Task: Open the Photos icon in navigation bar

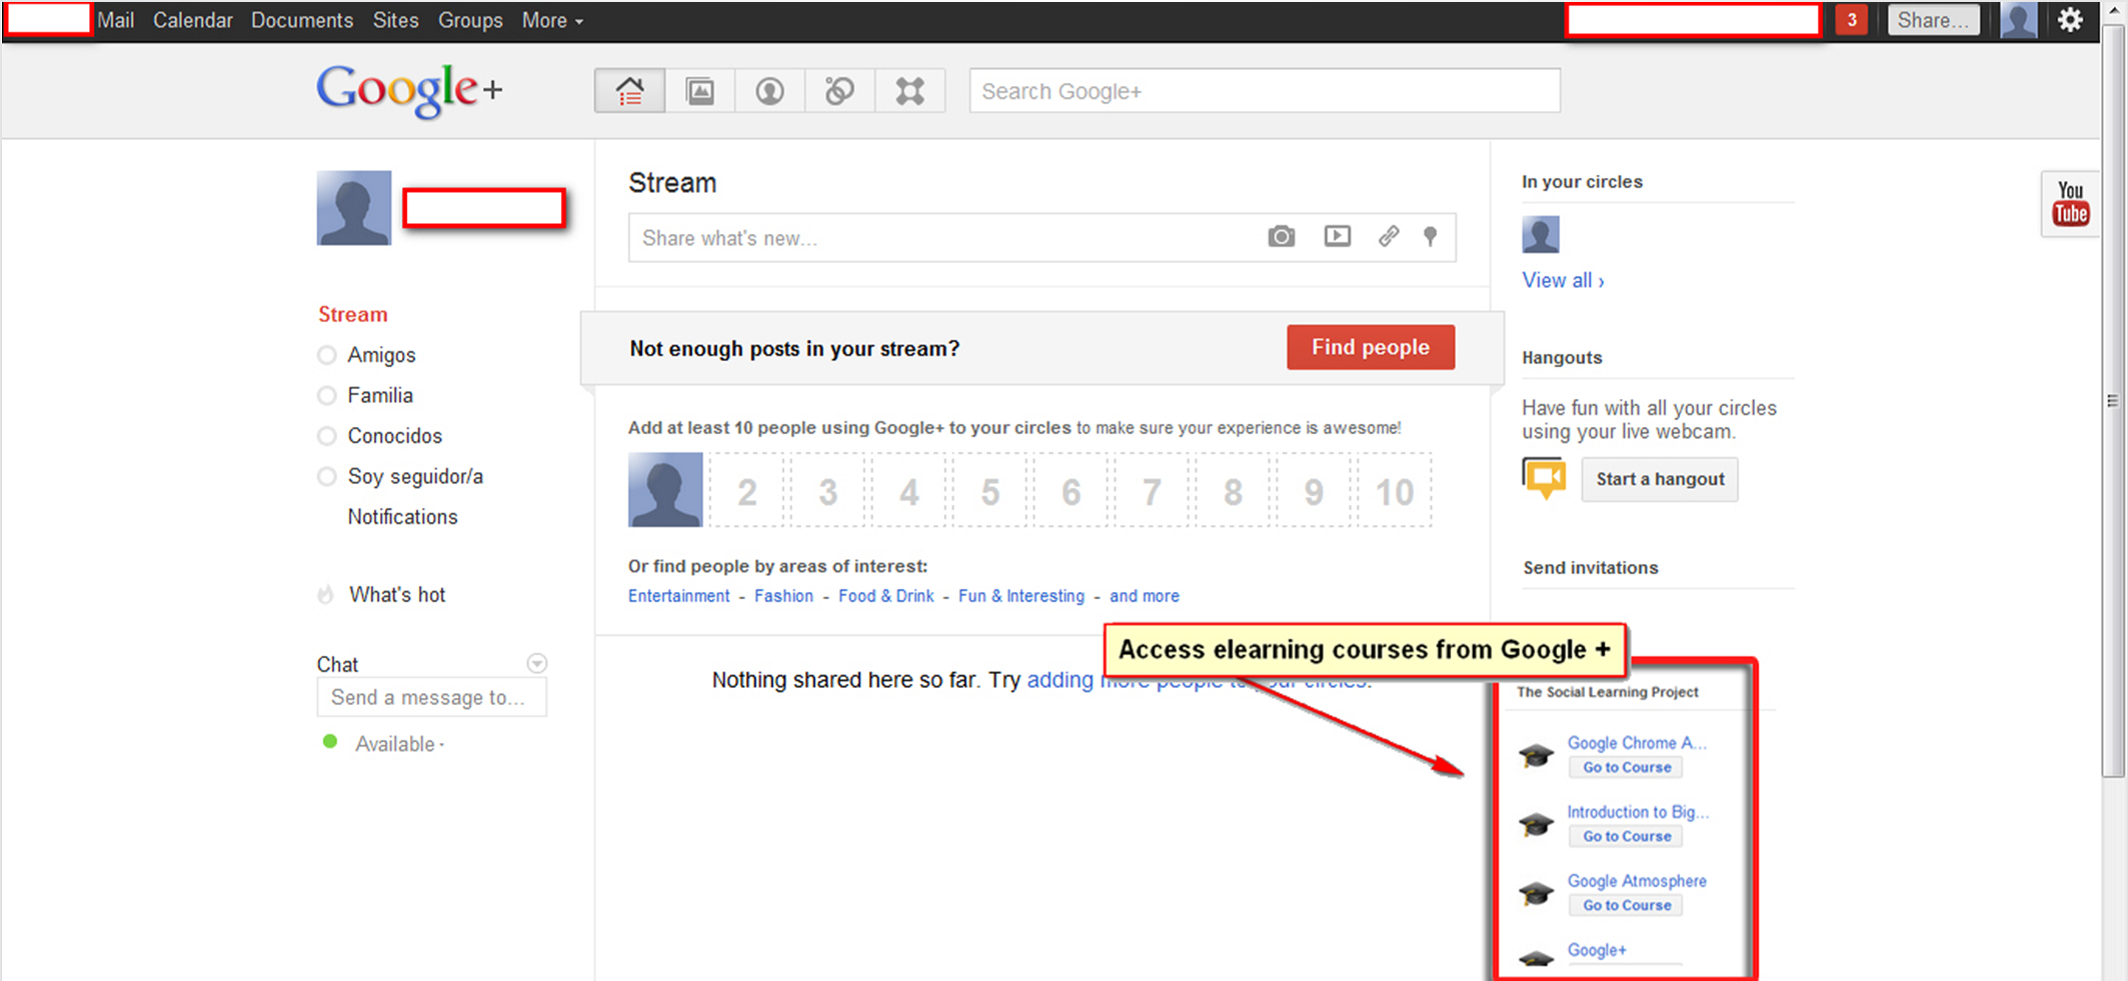Action: pyautogui.click(x=700, y=91)
